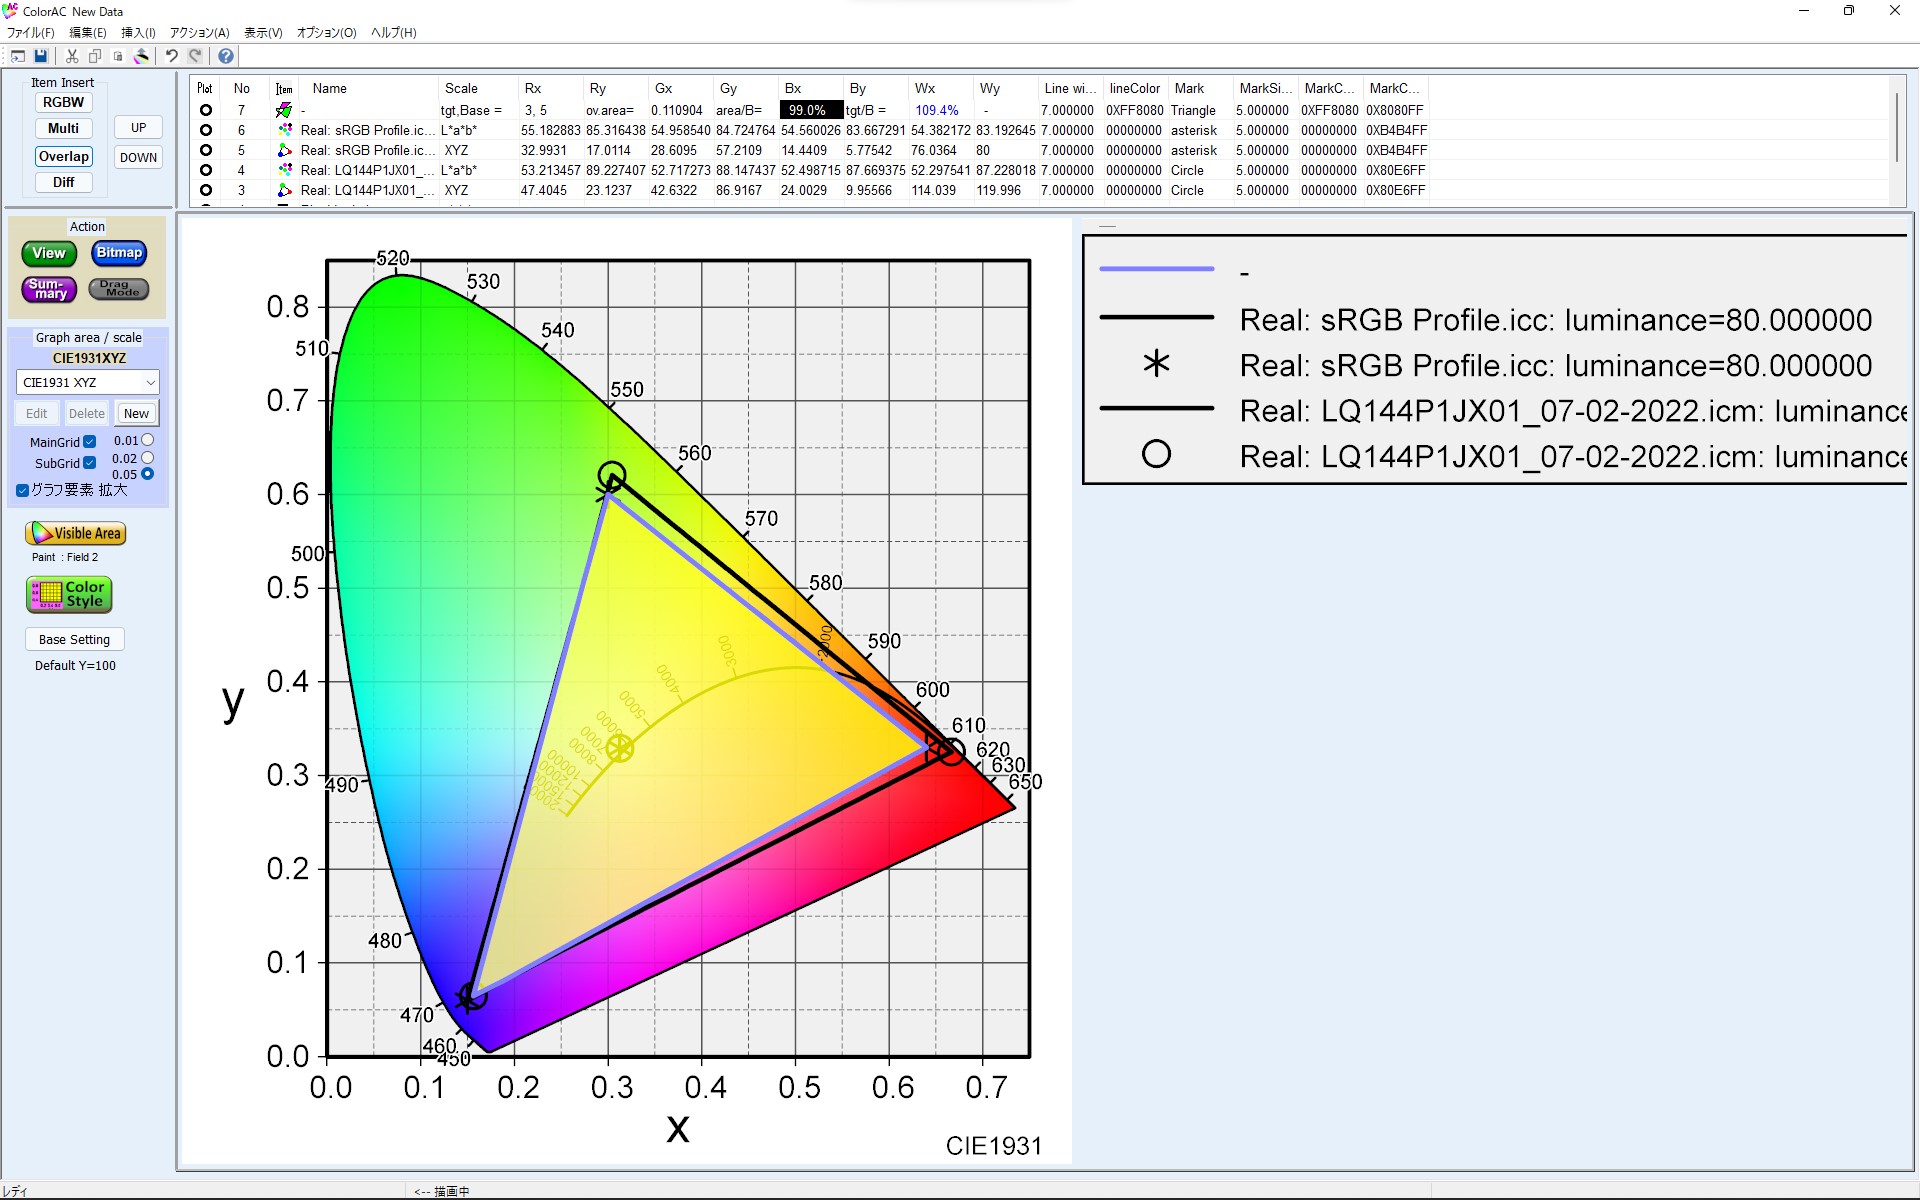This screenshot has width=1920, height=1200.
Task: Click the list vertical scrollbar
Action: 1897,128
